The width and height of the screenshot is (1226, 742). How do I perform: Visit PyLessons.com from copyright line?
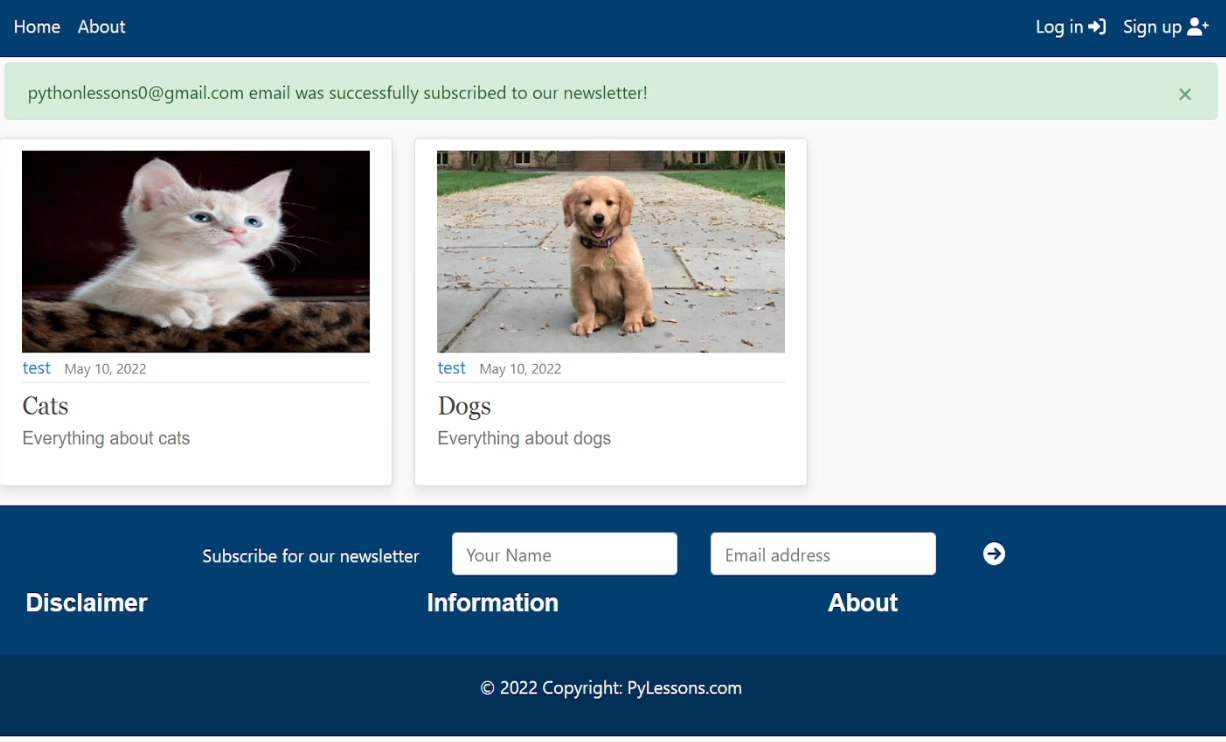[x=684, y=688]
